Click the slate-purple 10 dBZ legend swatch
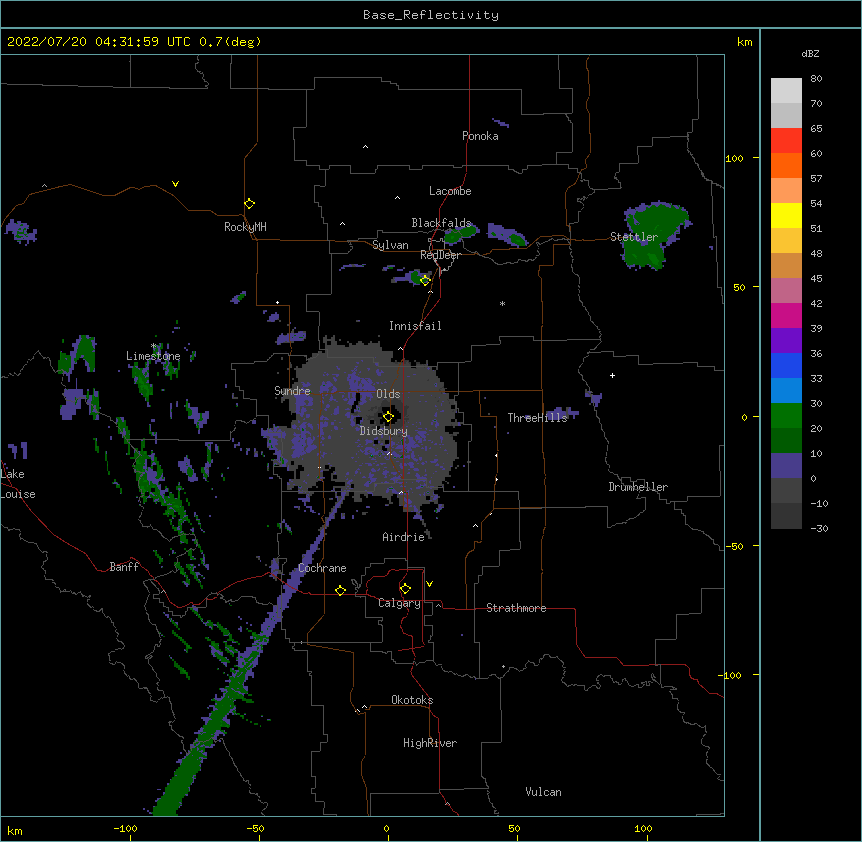The height and width of the screenshot is (842, 862). (786, 466)
